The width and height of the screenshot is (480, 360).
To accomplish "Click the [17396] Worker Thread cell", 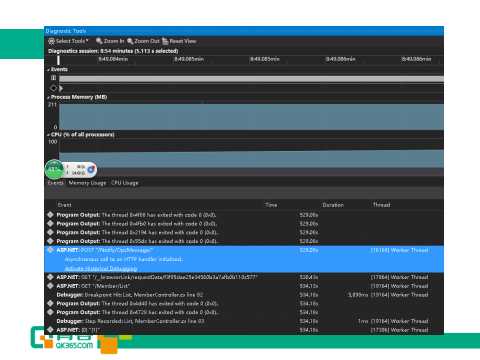I will pyautogui.click(x=400, y=330).
